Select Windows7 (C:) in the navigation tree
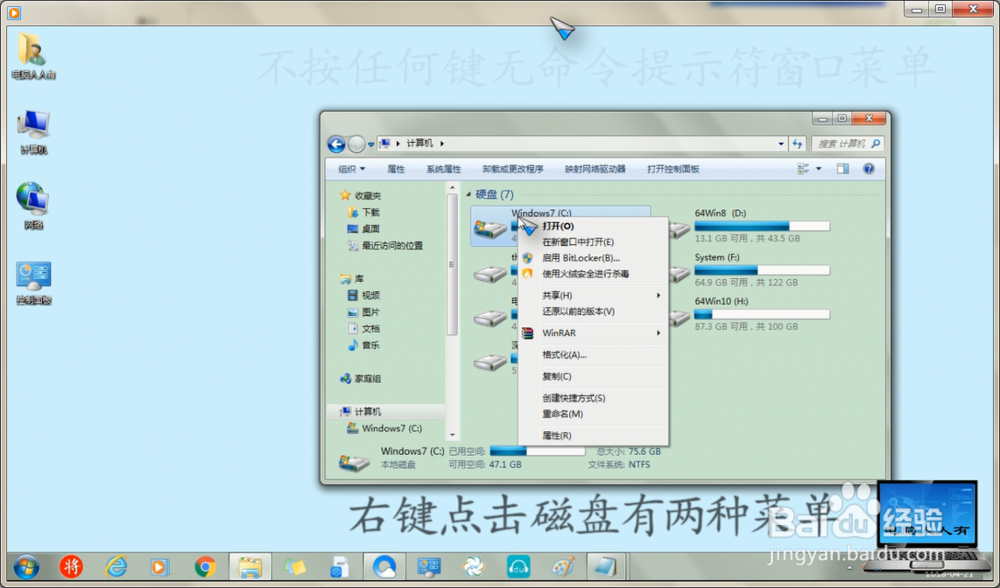Viewport: 1000px width, 588px height. point(392,429)
